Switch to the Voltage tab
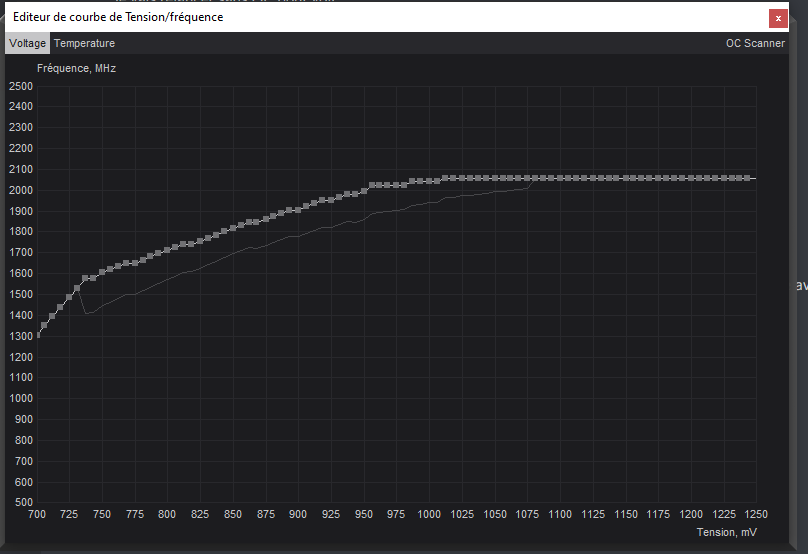This screenshot has width=808, height=554. (x=26, y=43)
